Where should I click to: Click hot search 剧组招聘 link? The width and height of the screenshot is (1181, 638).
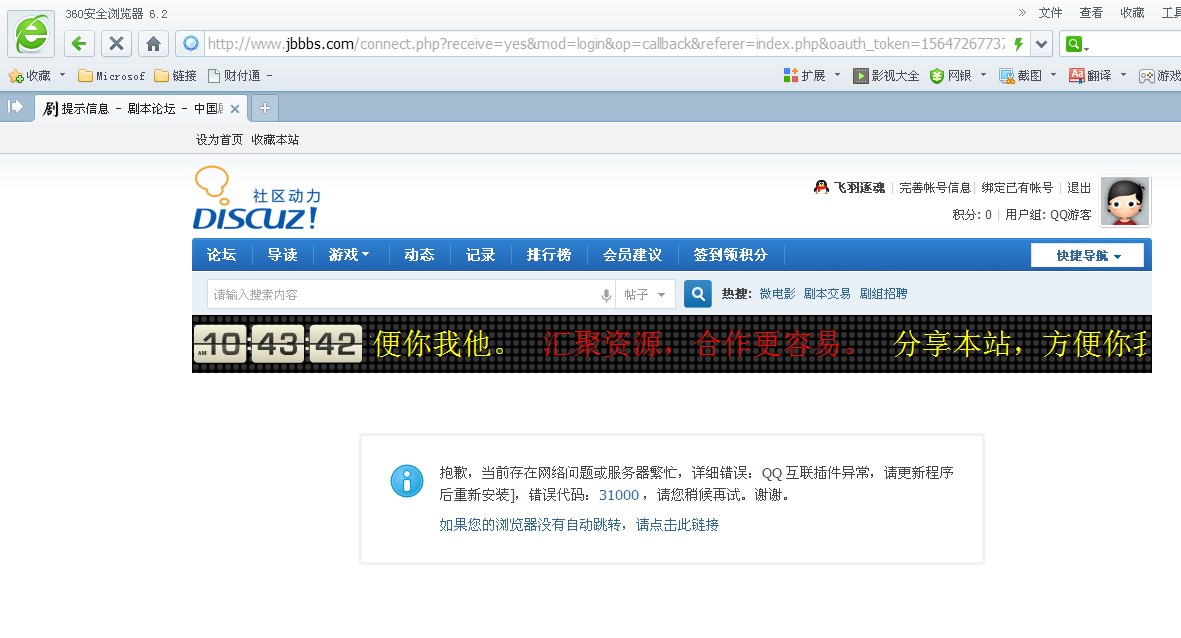click(883, 294)
